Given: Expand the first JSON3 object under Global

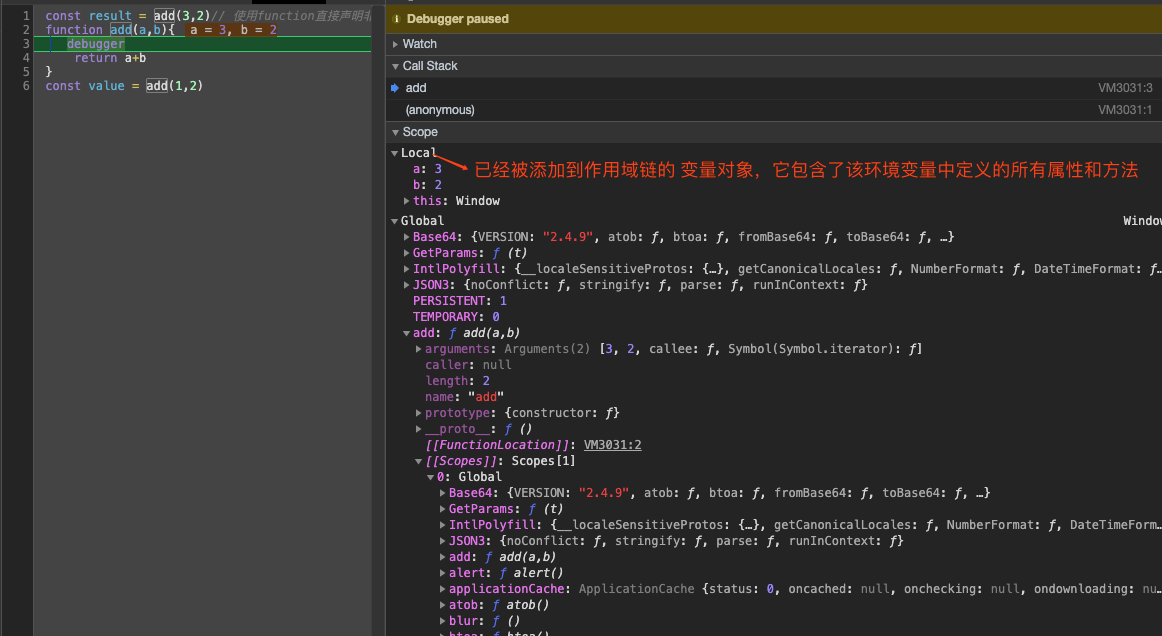Looking at the screenshot, I should pos(407,285).
